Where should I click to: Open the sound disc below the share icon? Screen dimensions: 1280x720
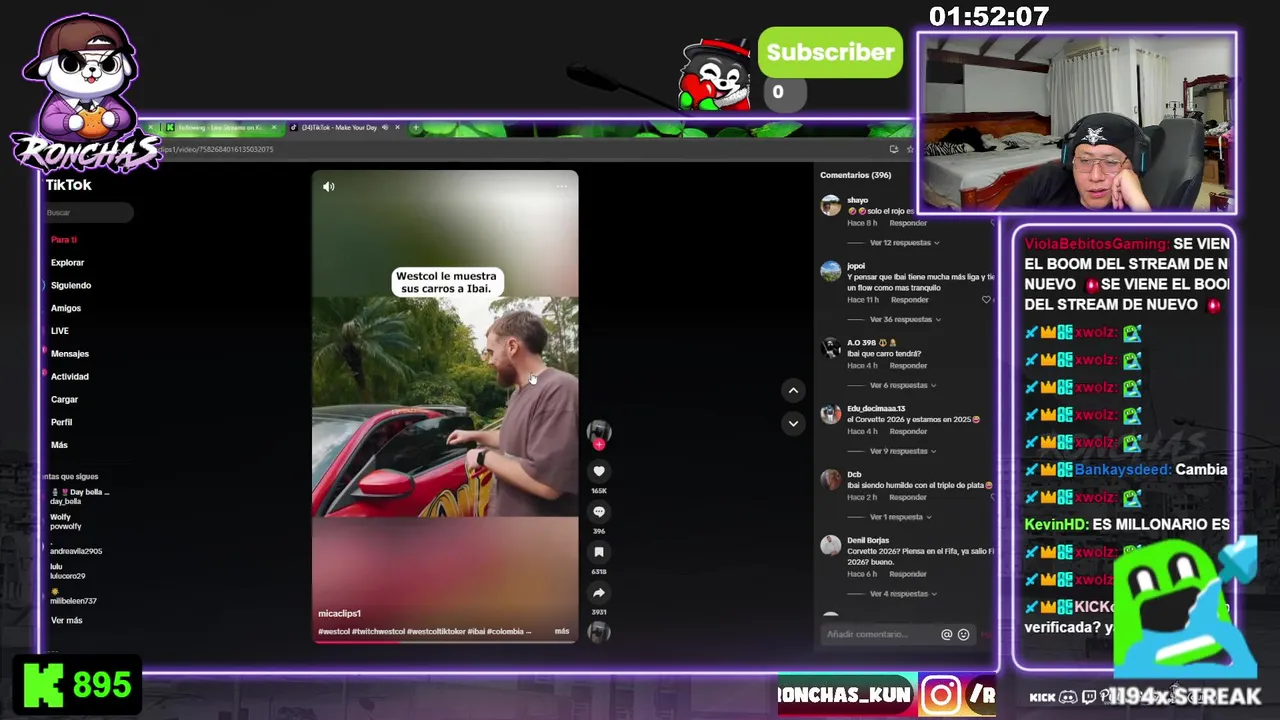click(x=598, y=631)
